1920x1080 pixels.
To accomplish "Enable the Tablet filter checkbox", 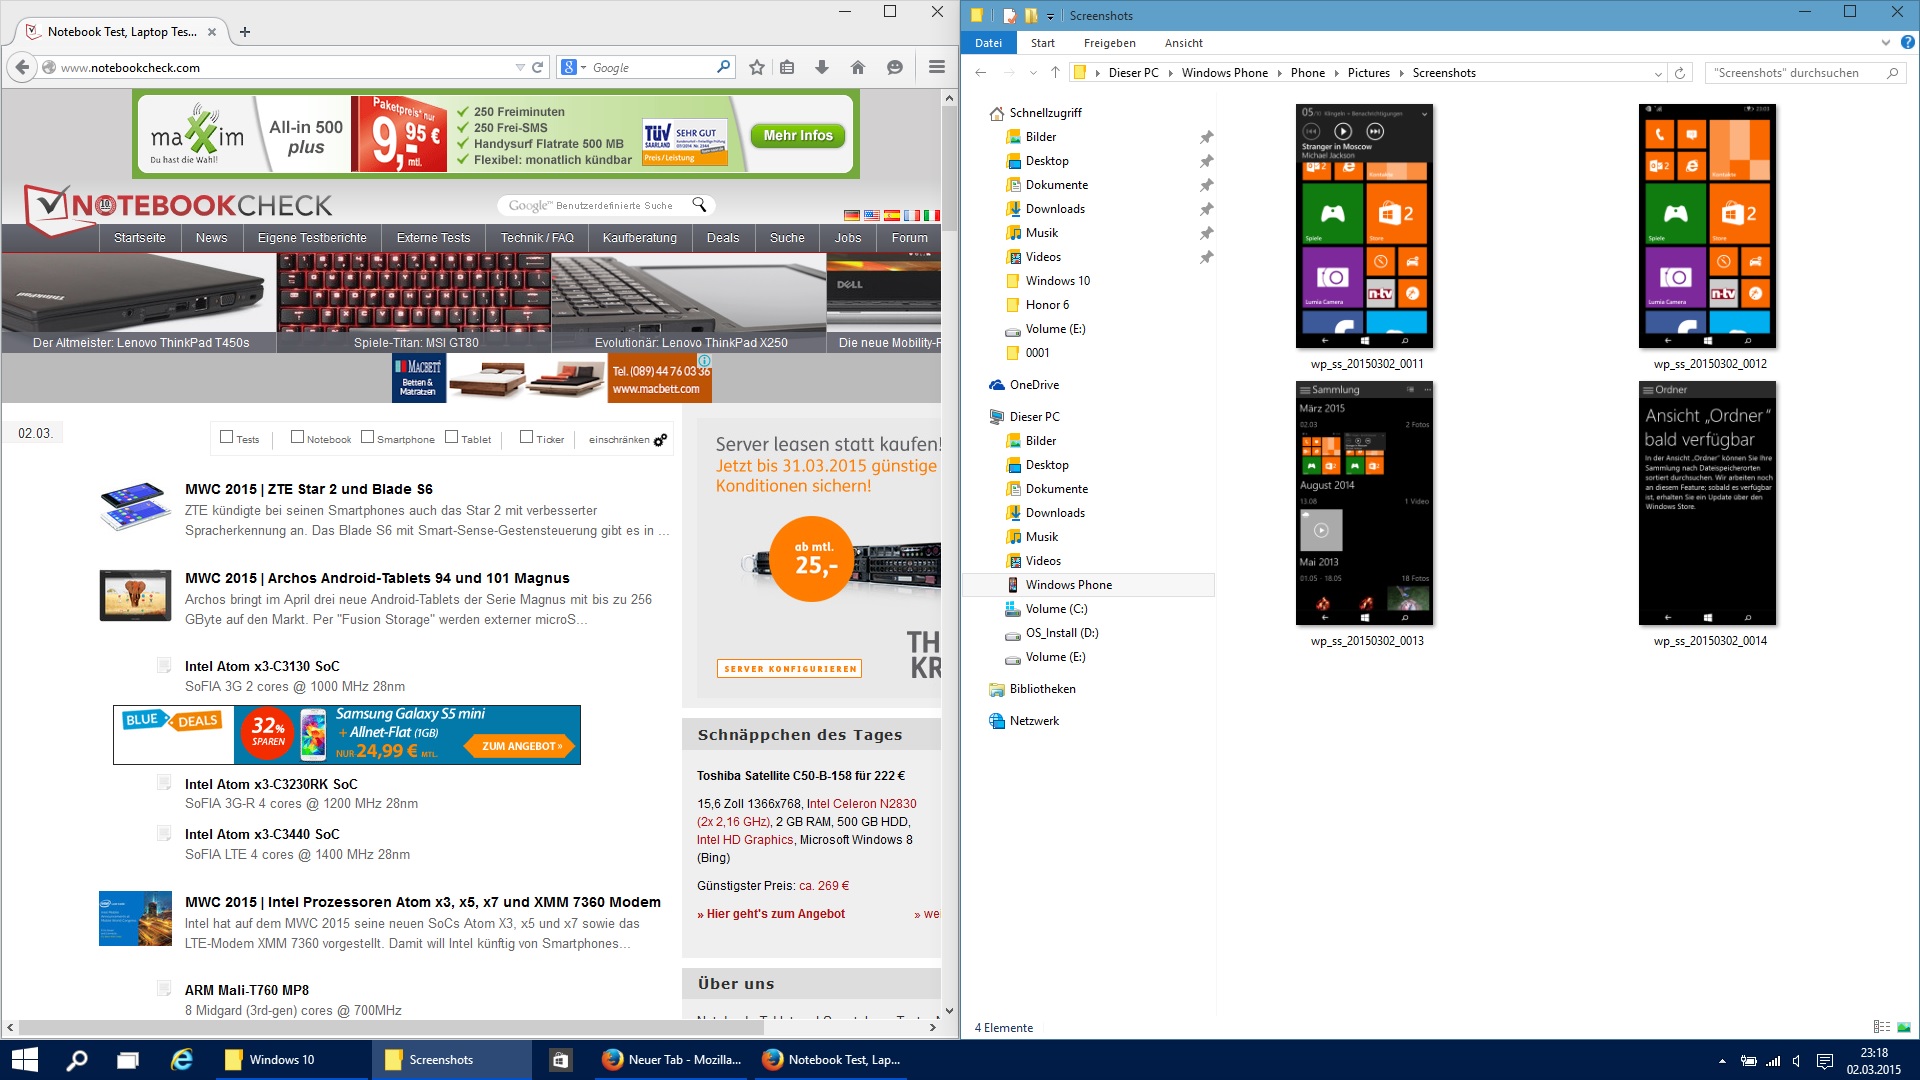I will click(451, 437).
